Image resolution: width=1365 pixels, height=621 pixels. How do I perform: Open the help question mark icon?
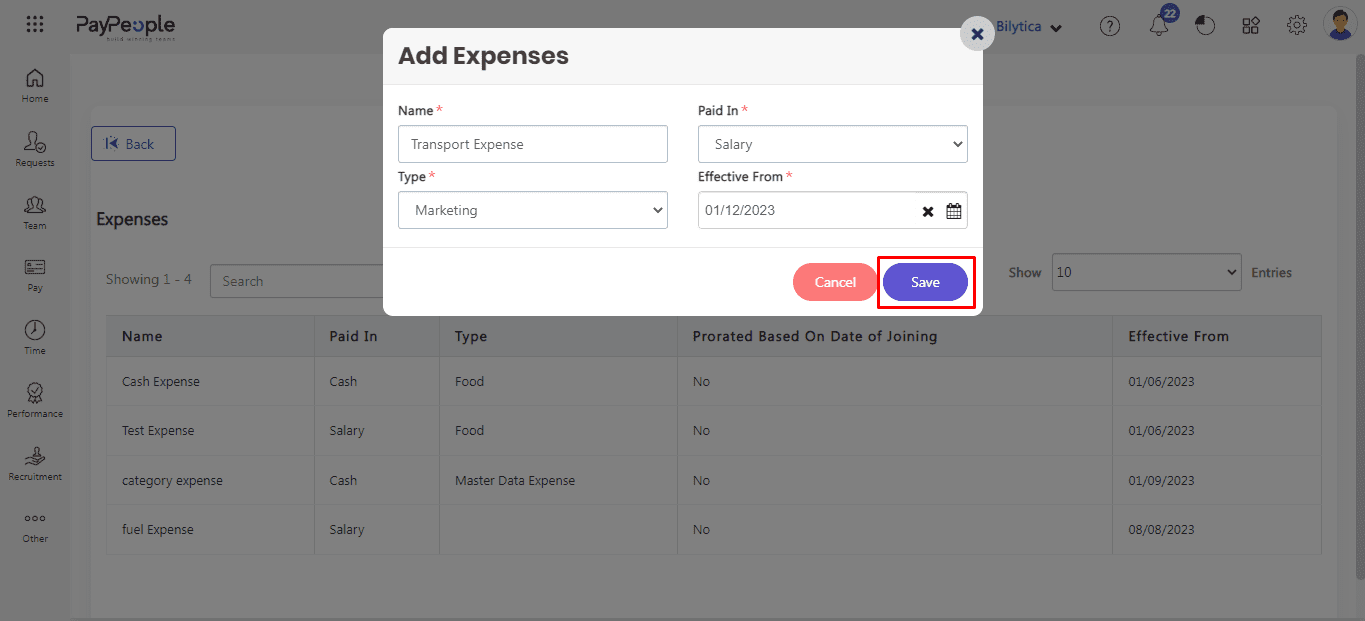tap(1110, 26)
